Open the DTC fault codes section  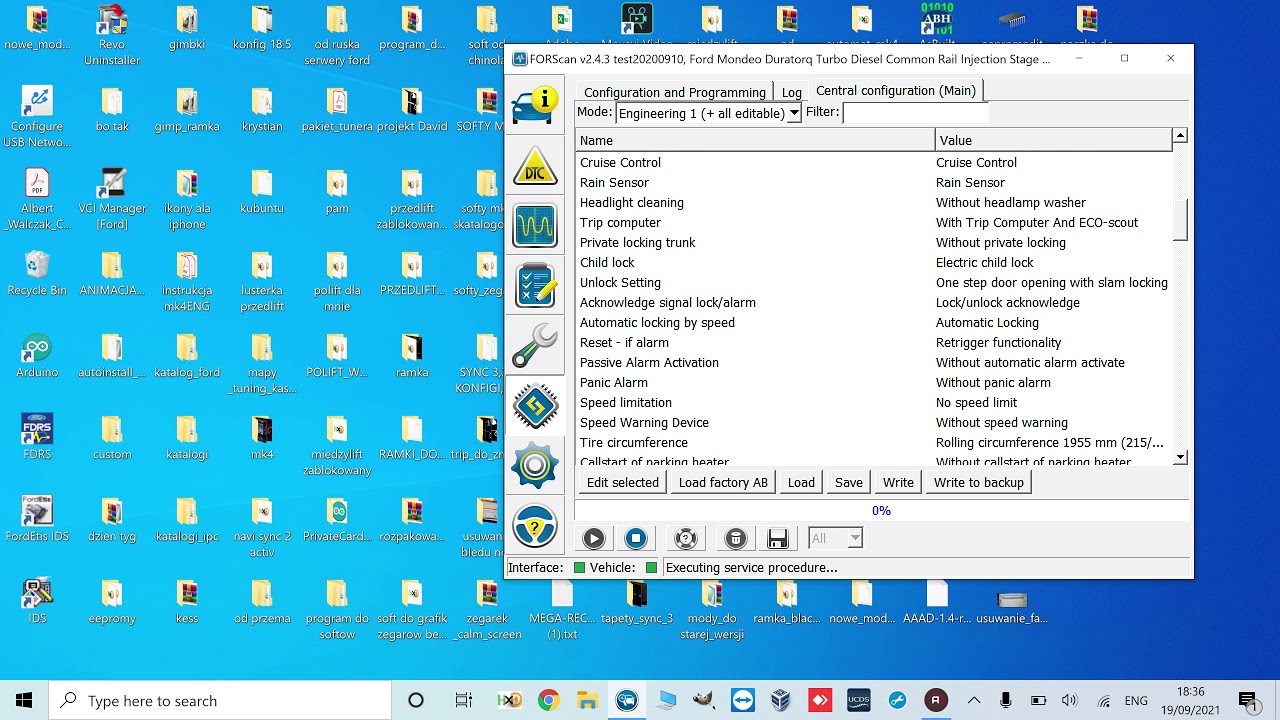click(535, 166)
